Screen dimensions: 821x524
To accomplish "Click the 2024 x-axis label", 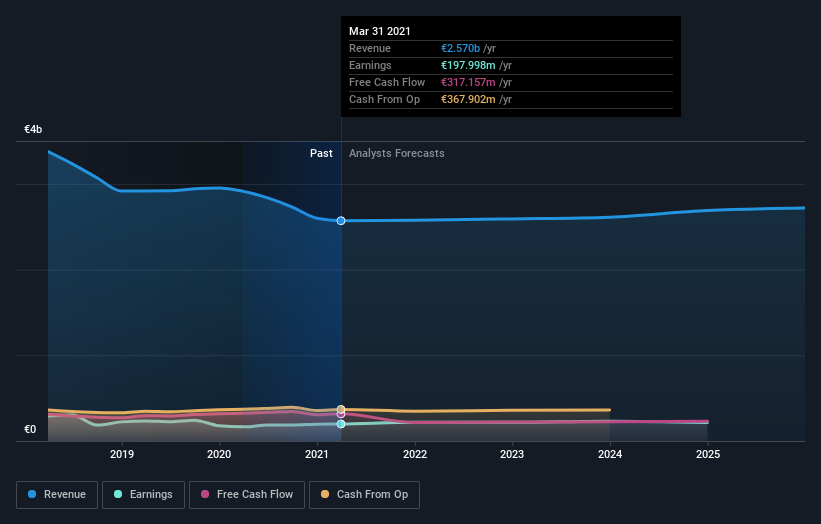I will coord(610,454).
